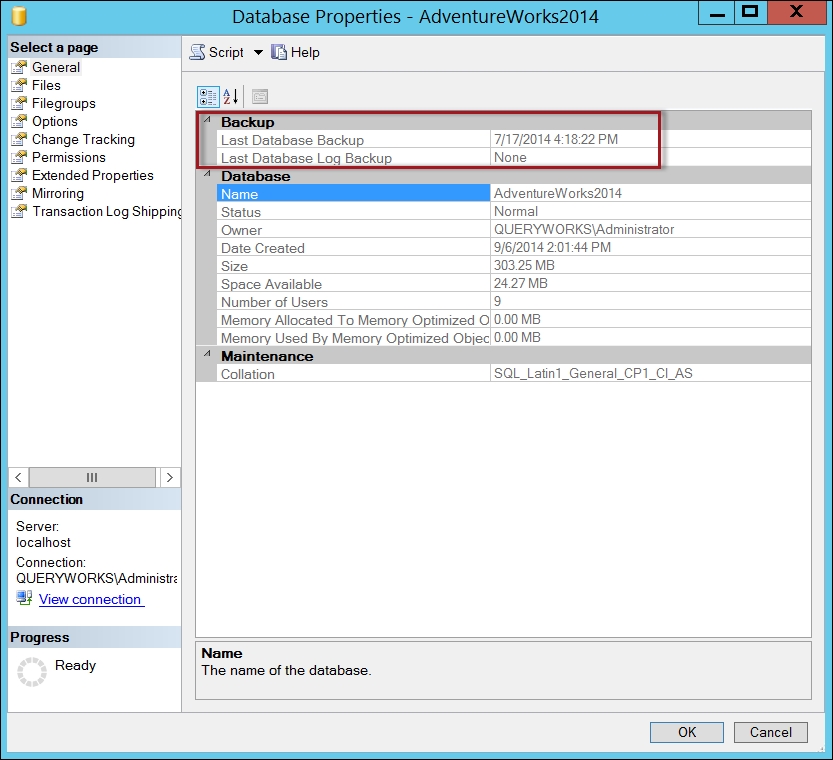The height and width of the screenshot is (760, 833).
Task: Collapse the Maintenance category
Action: (207, 354)
